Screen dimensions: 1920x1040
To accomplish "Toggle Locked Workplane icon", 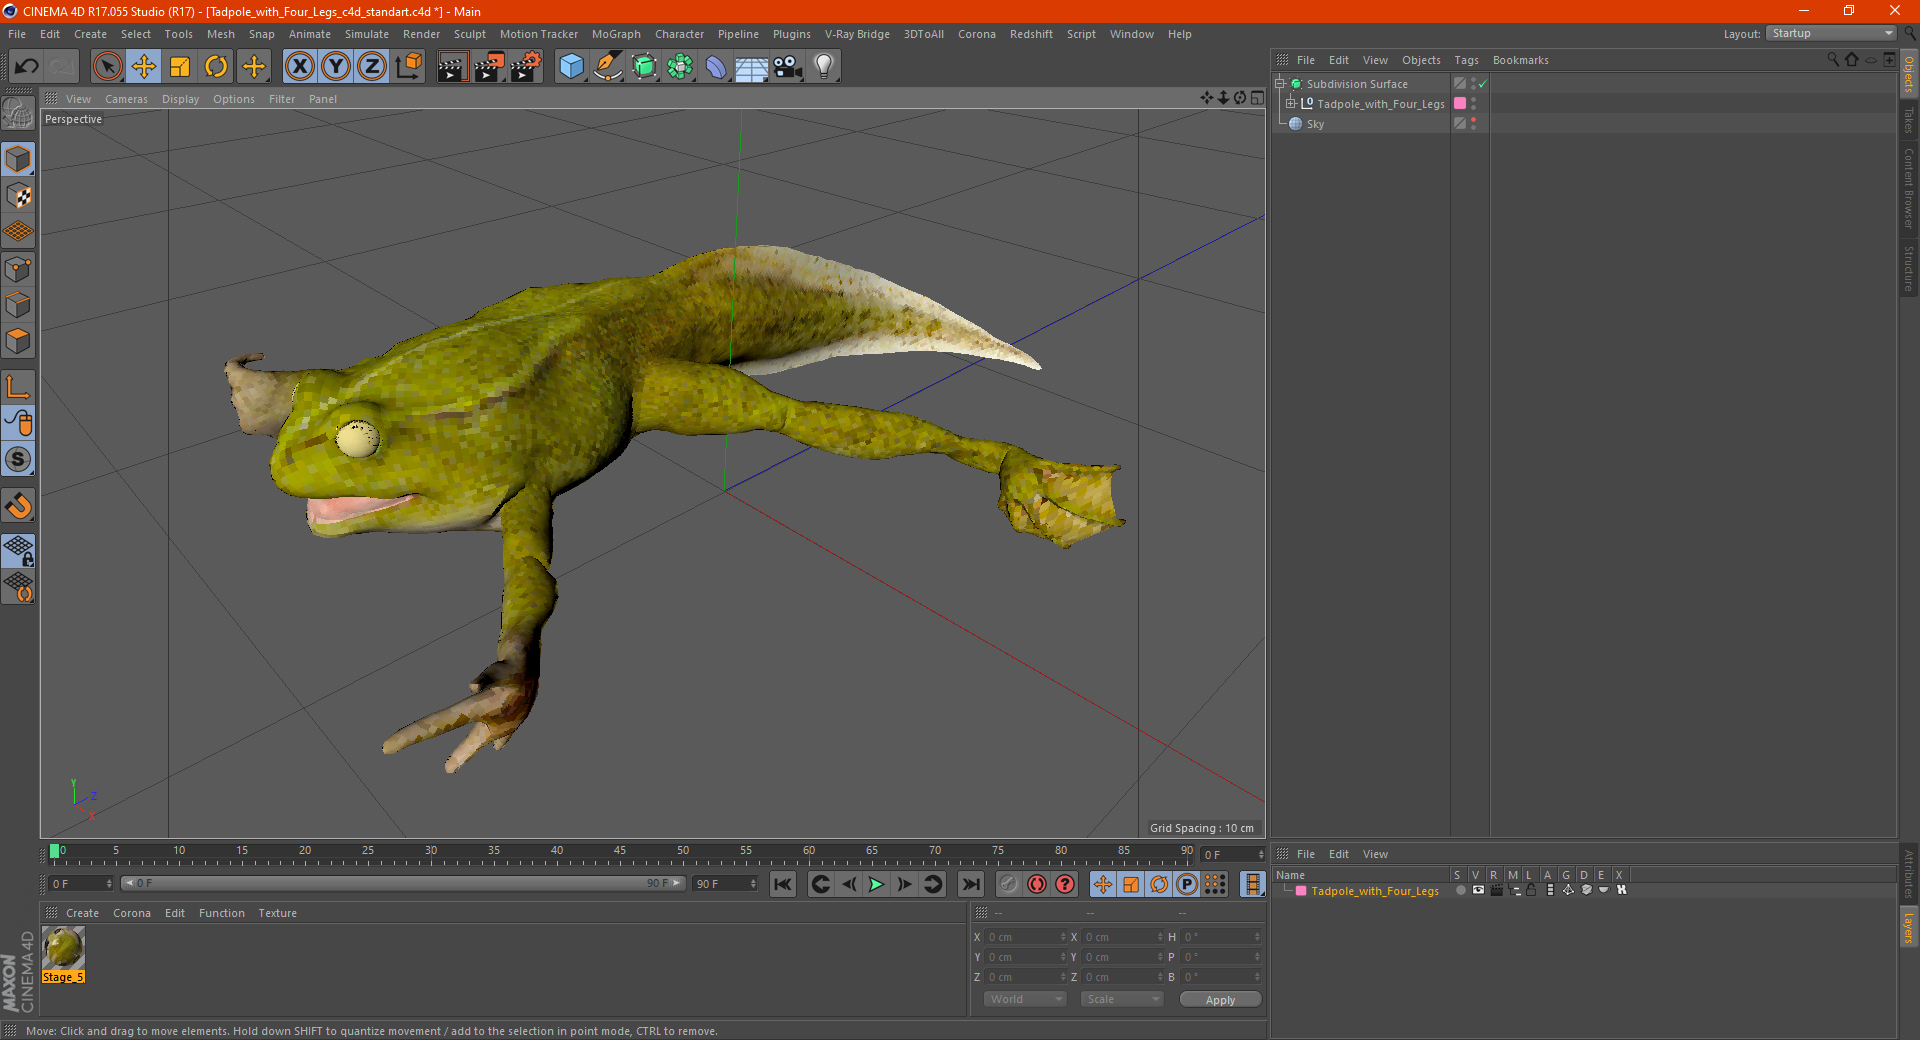I will coord(18,551).
